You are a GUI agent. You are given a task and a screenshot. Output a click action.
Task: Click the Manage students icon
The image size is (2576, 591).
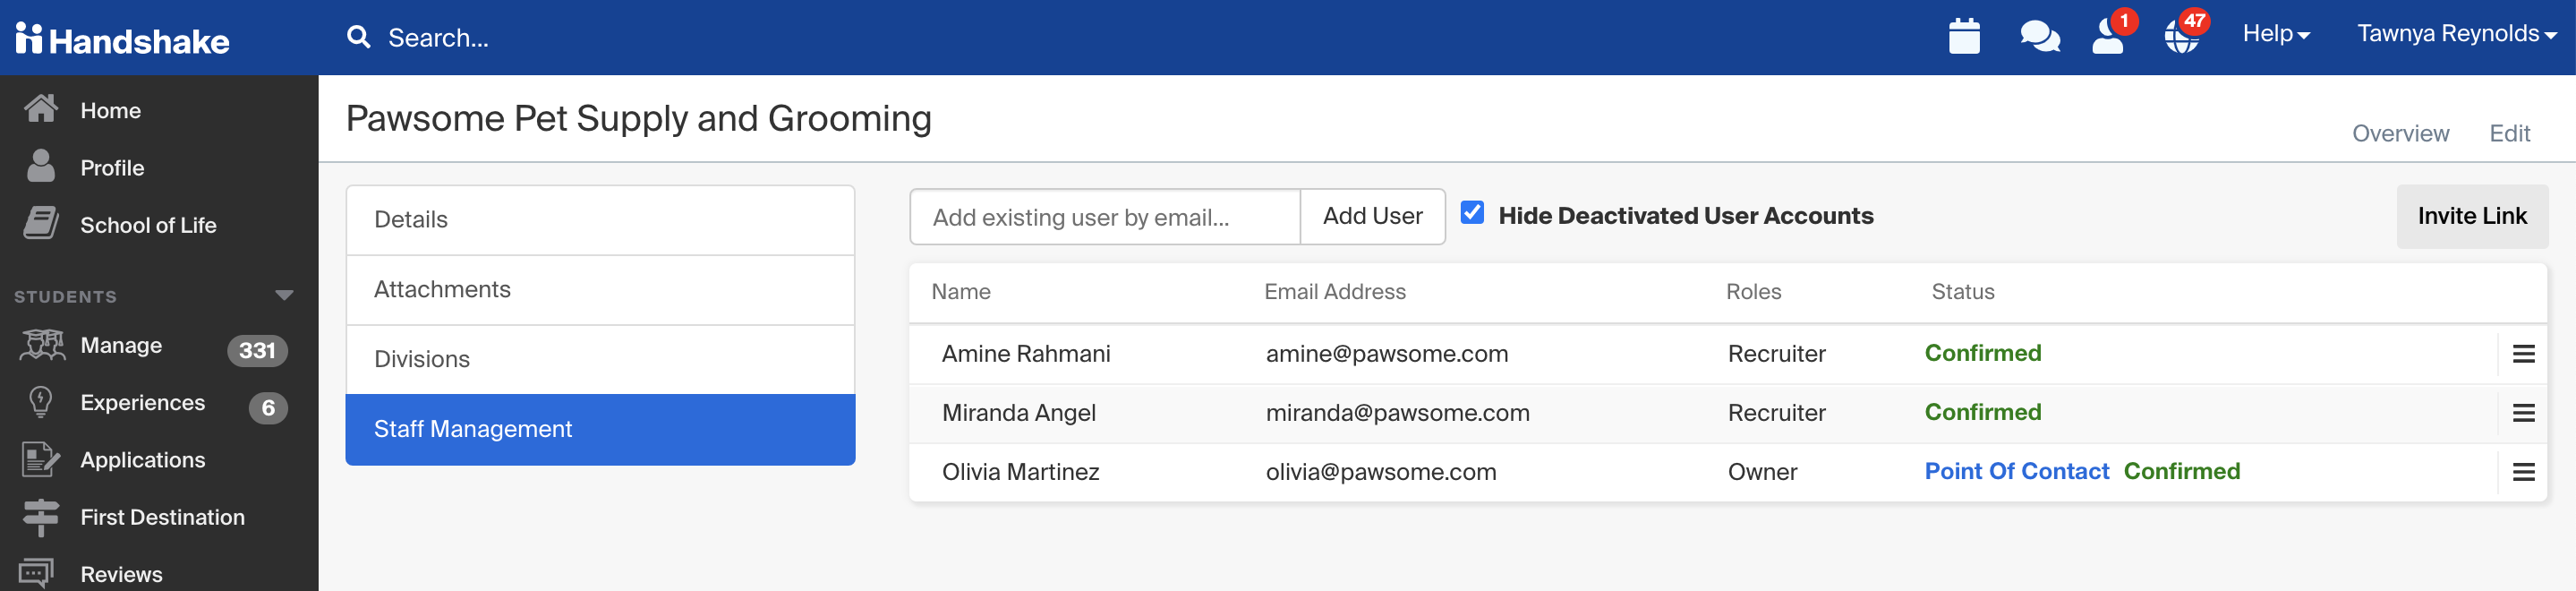click(x=41, y=345)
